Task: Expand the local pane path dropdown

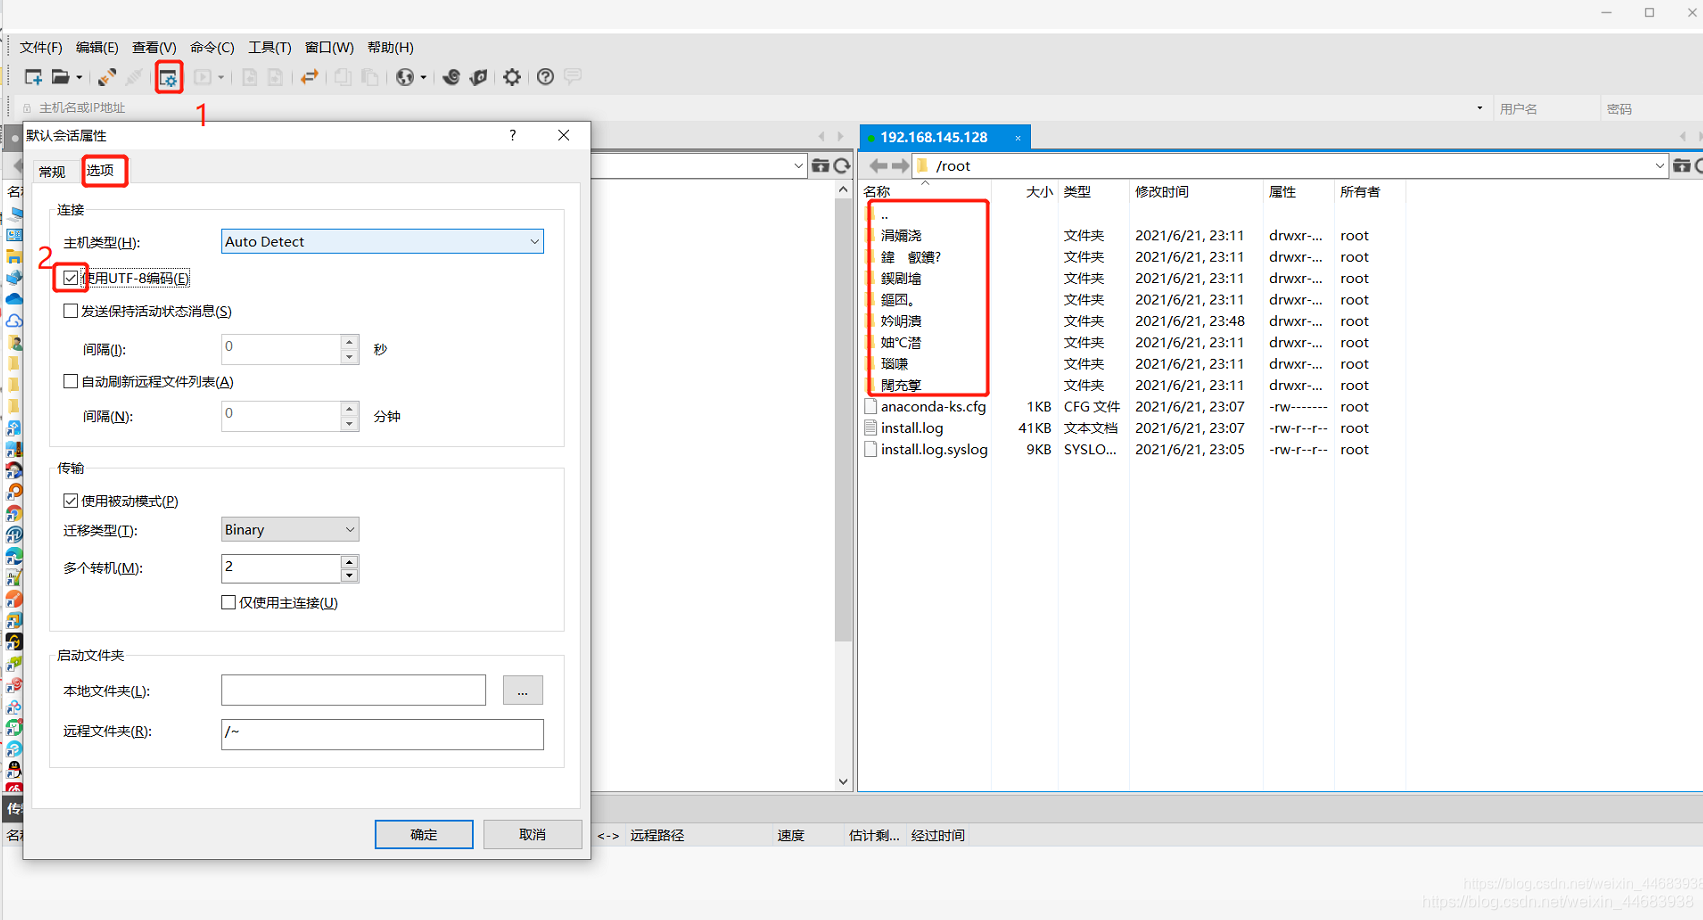Action: [798, 166]
